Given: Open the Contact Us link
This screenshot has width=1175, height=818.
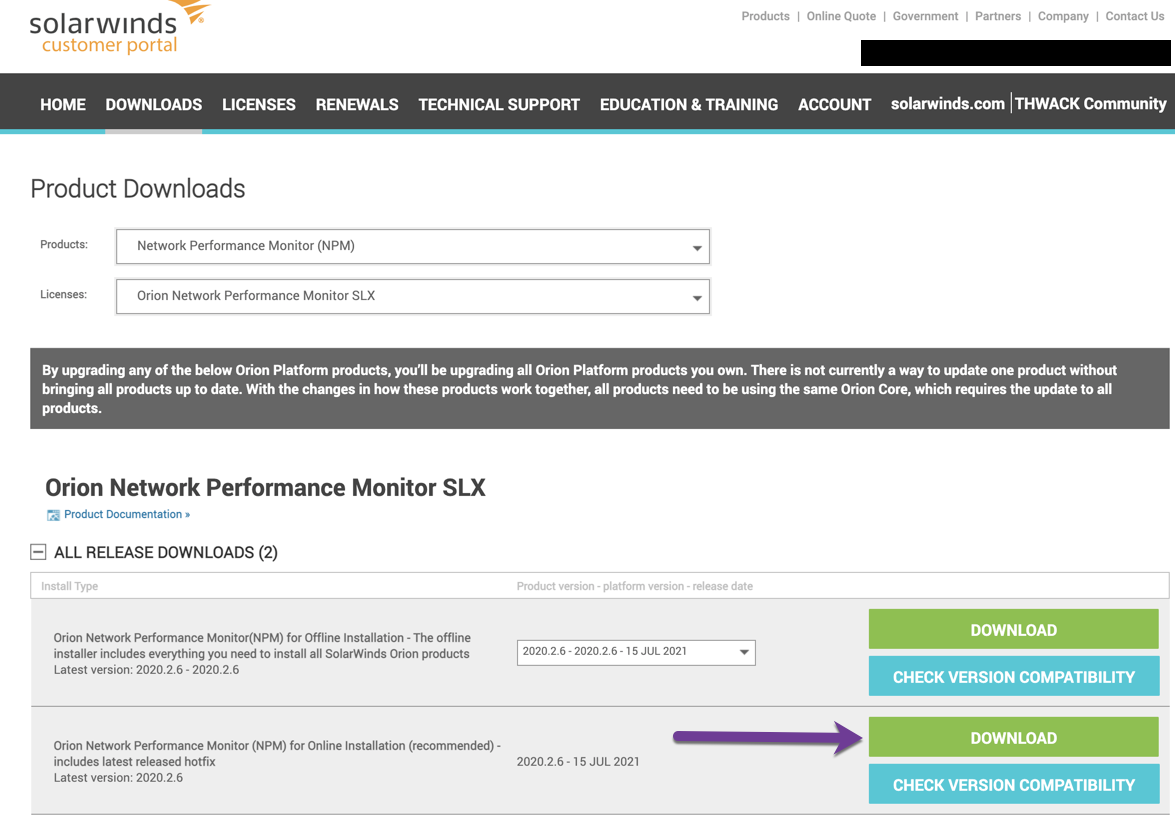Looking at the screenshot, I should [x=1135, y=16].
